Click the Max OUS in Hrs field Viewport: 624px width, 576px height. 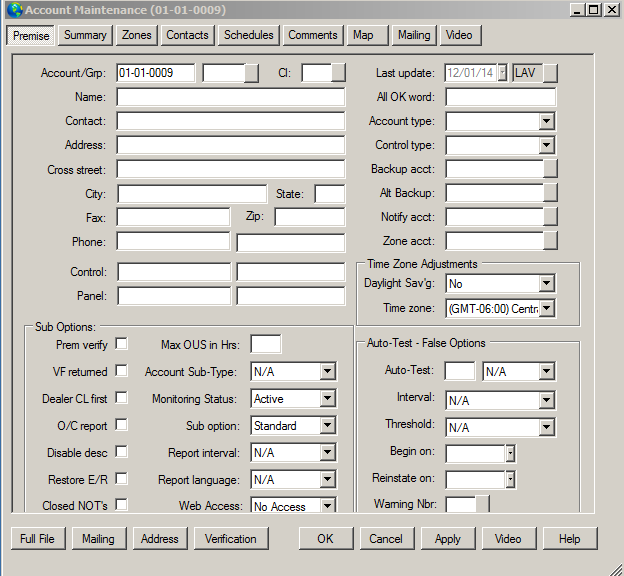[x=265, y=344]
